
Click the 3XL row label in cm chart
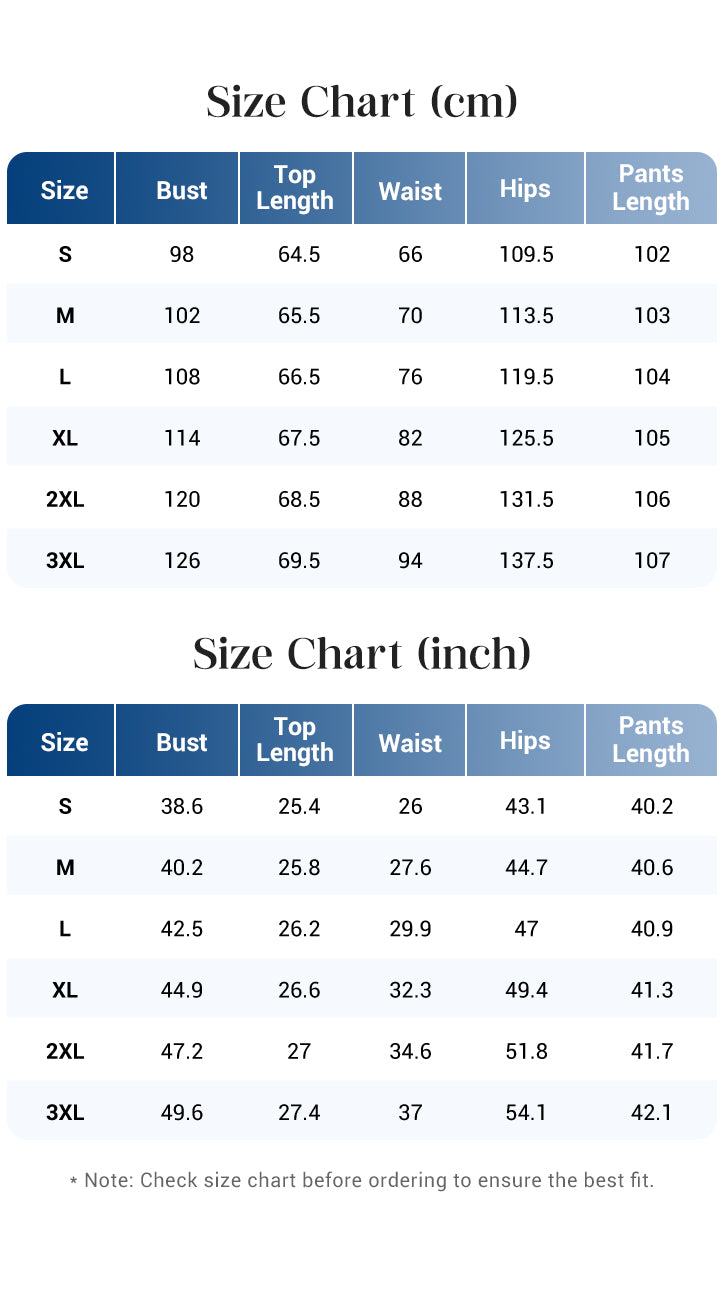[x=65, y=560]
